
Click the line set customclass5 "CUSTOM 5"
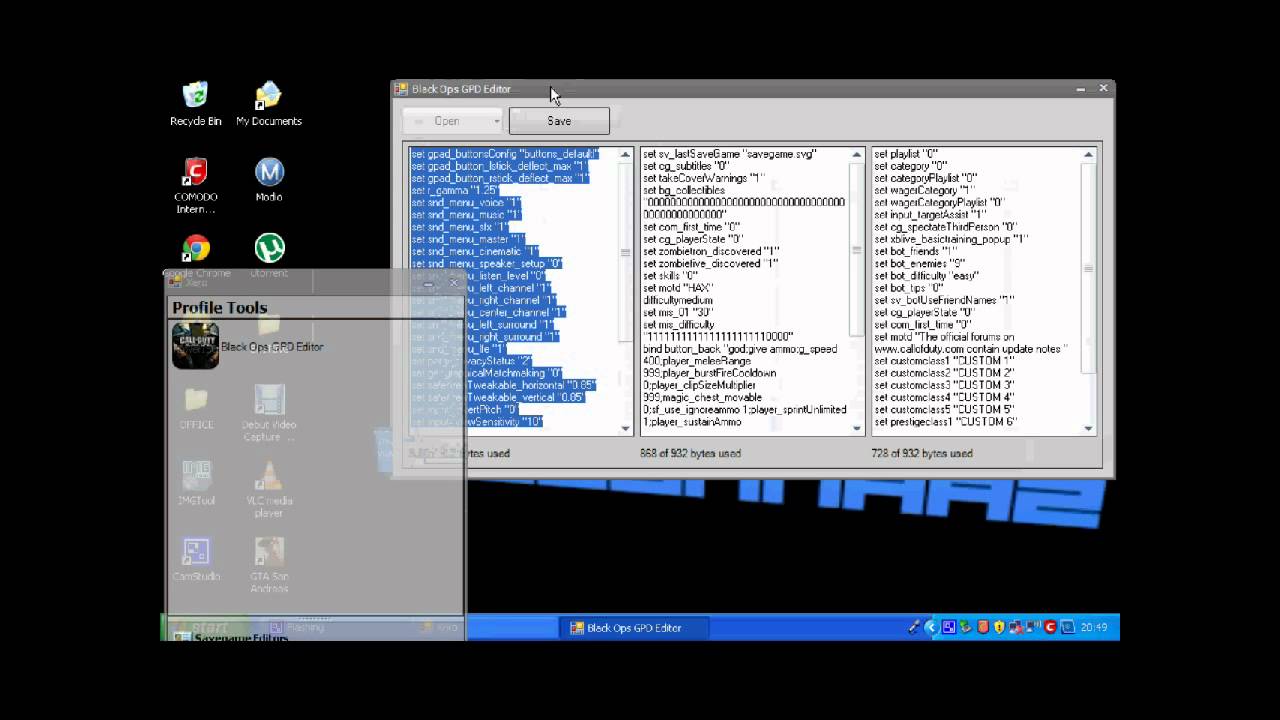[x=944, y=409]
